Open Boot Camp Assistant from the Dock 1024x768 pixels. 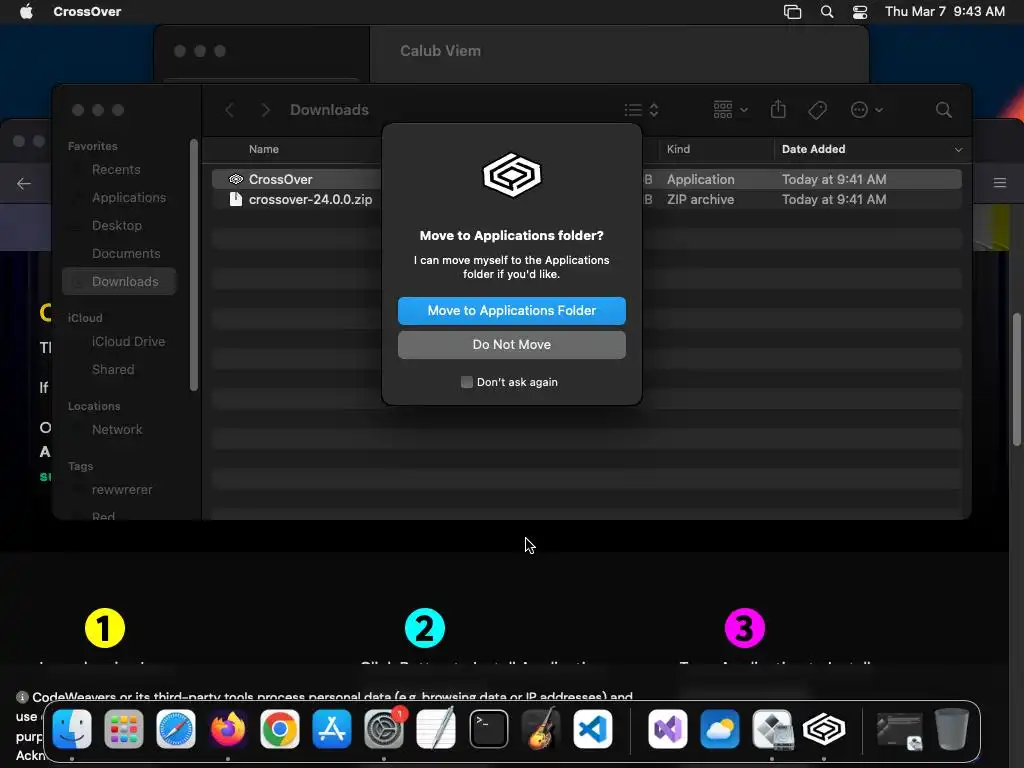772,729
